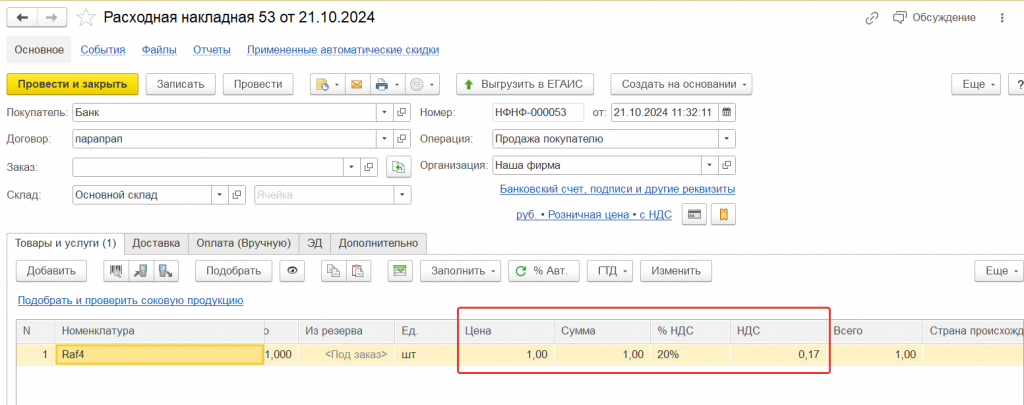Click the Записать button
The image size is (1024, 405).
click(180, 84)
